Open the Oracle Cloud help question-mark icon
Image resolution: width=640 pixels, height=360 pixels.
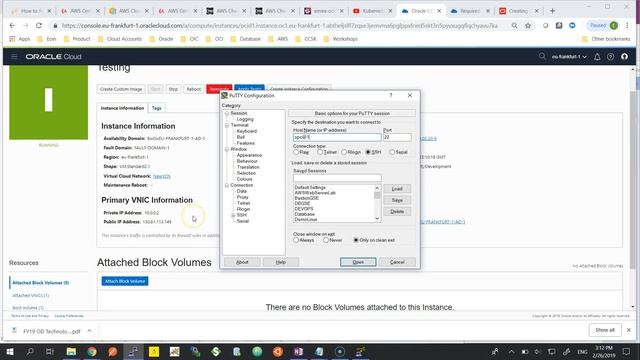(x=611, y=57)
